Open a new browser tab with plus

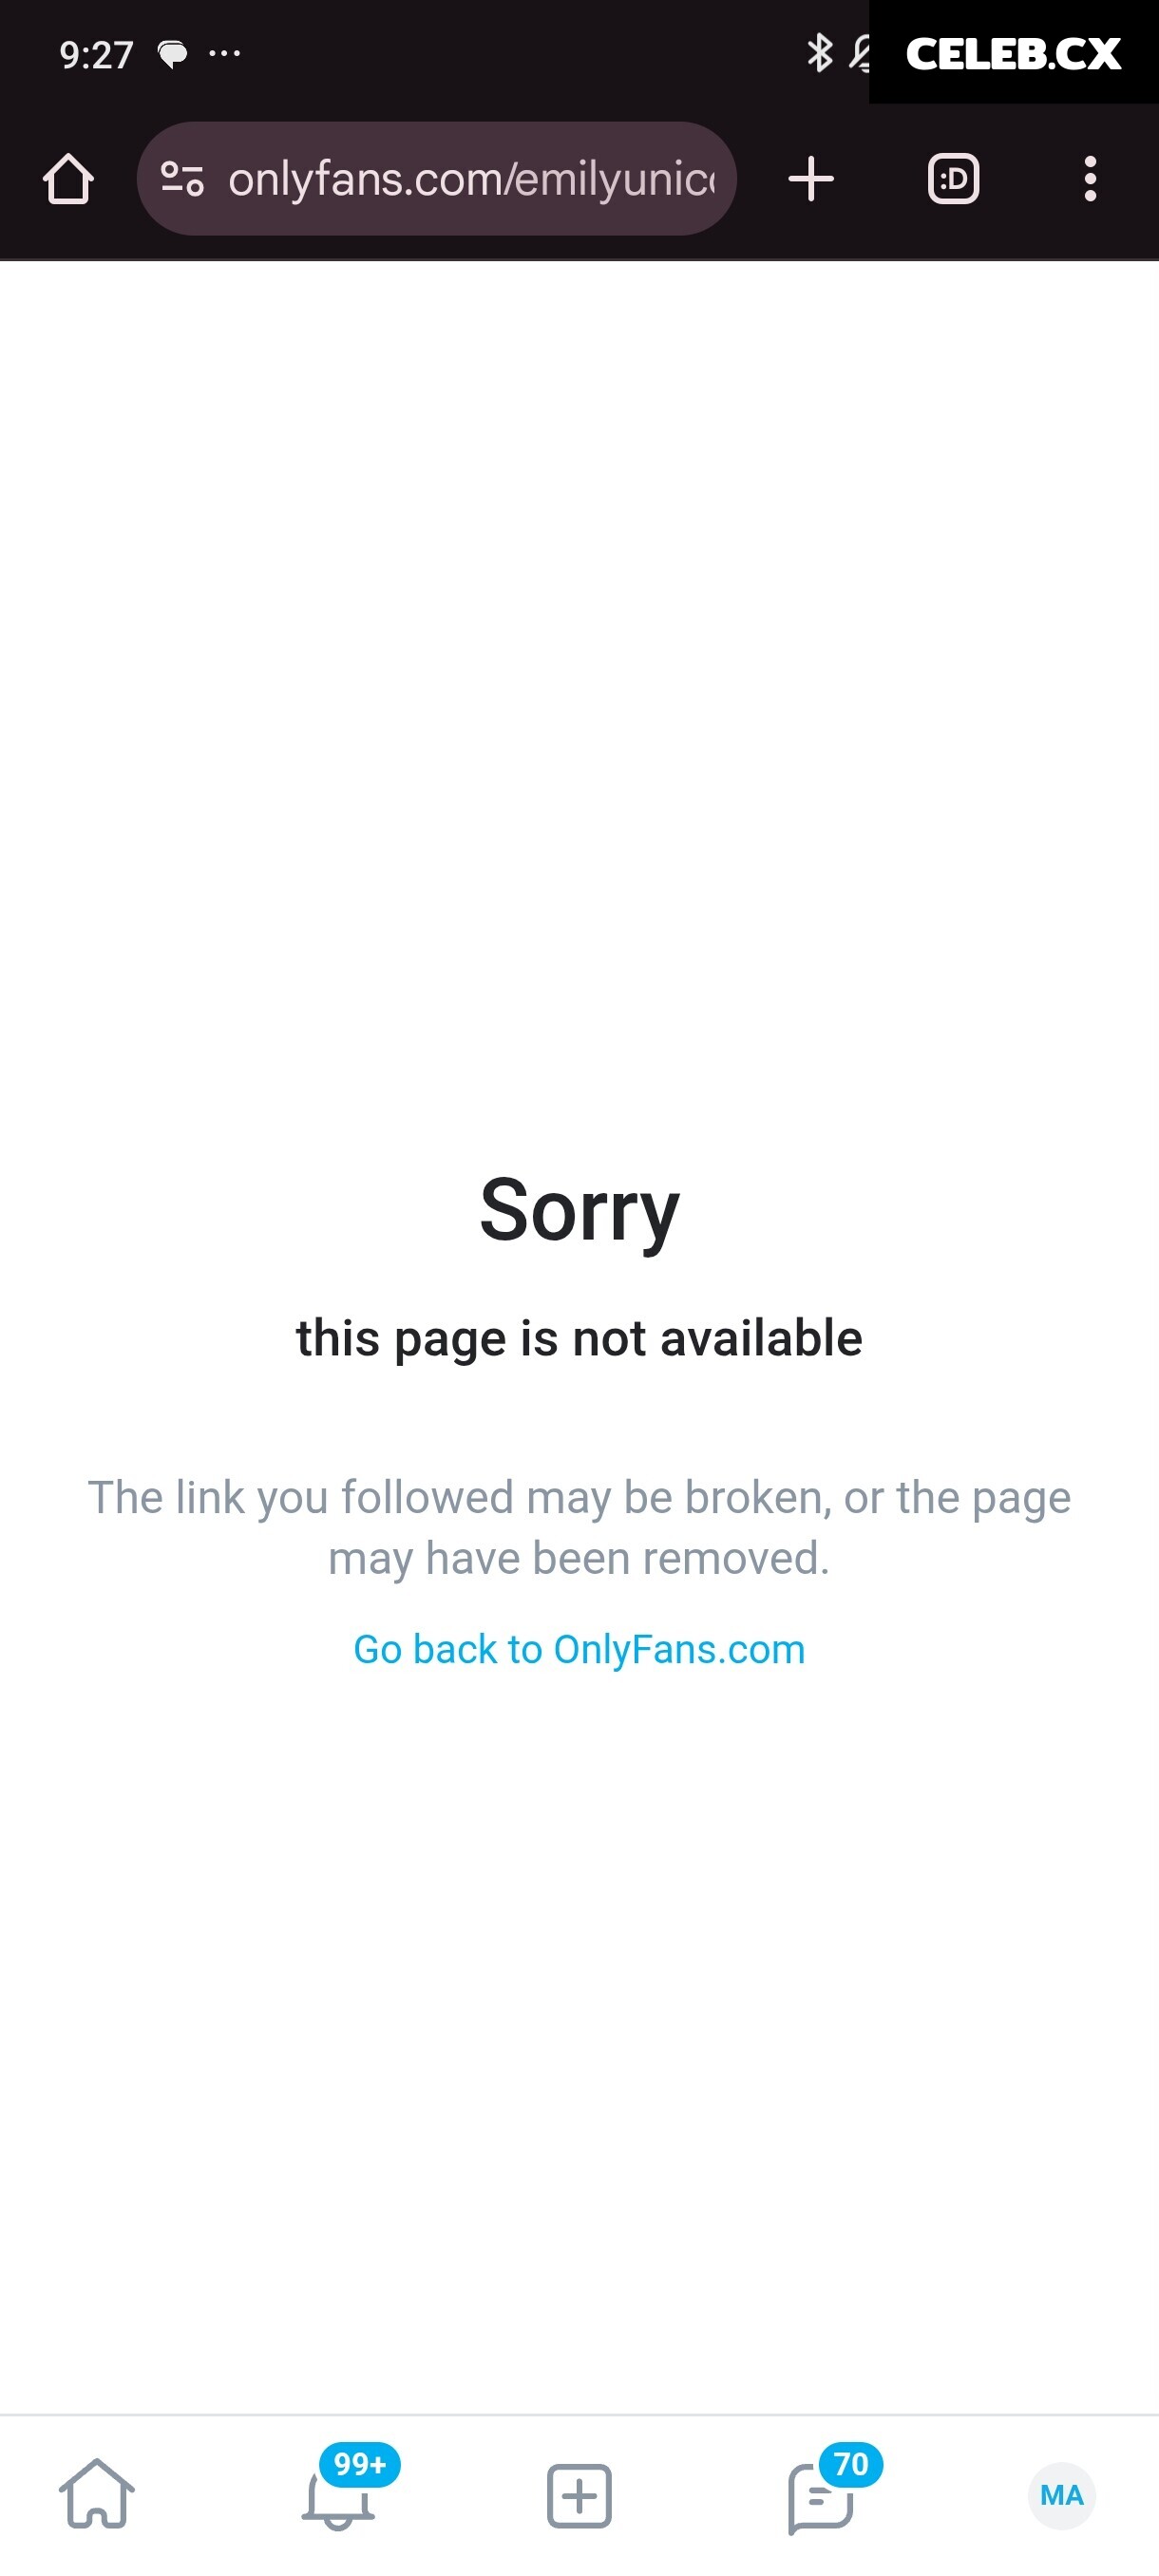click(x=811, y=179)
